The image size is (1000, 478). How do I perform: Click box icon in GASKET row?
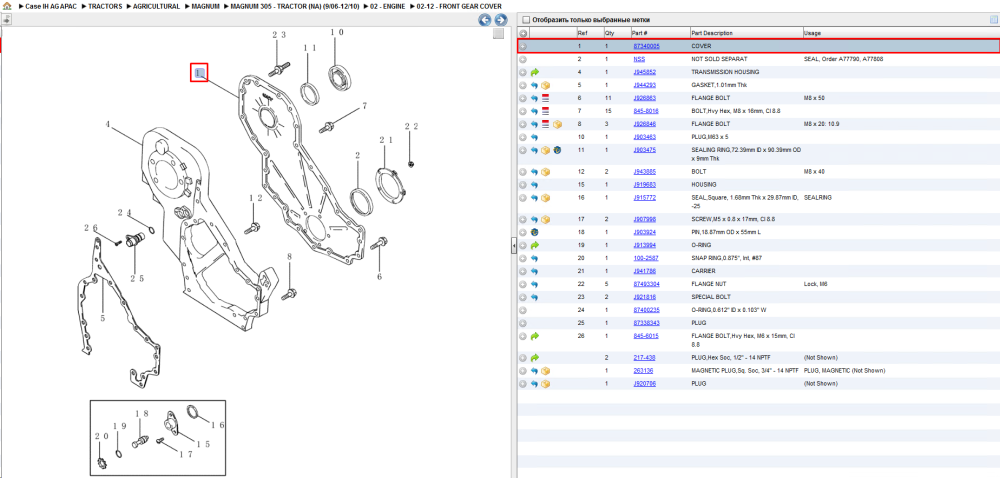[x=545, y=85]
